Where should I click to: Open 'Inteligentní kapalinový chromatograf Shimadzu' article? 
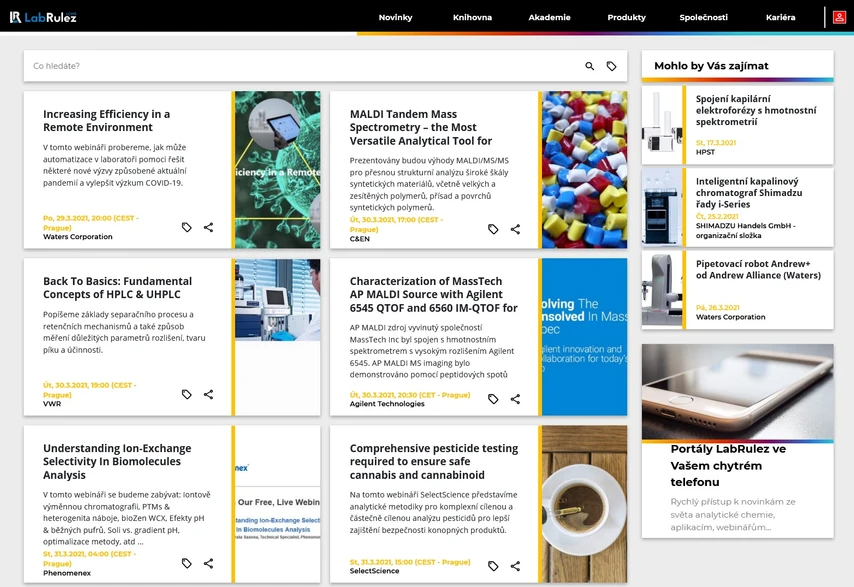pos(748,193)
